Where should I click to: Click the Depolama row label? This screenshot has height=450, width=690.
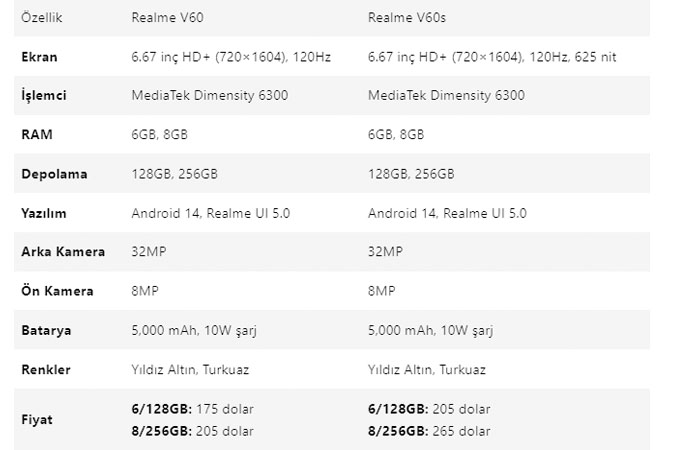[54, 174]
